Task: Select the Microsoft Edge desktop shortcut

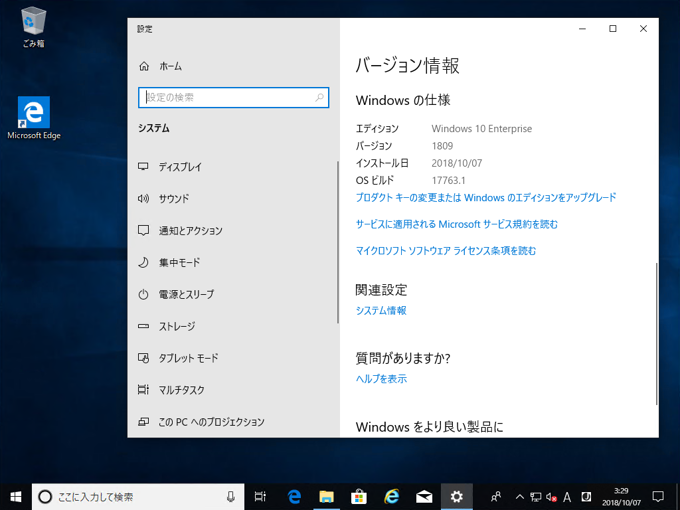Action: (x=34, y=118)
